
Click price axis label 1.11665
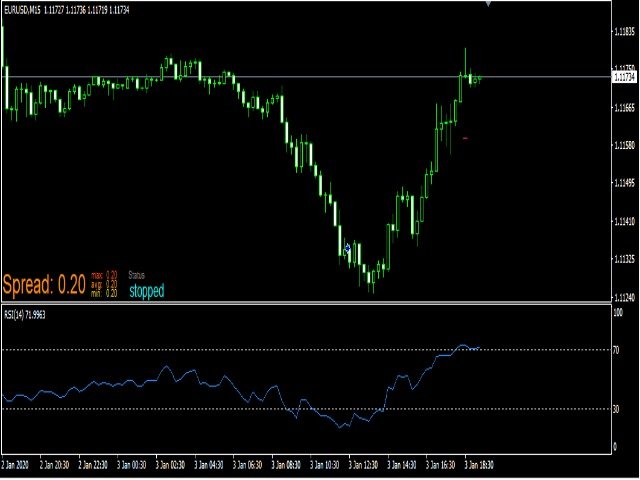point(624,108)
